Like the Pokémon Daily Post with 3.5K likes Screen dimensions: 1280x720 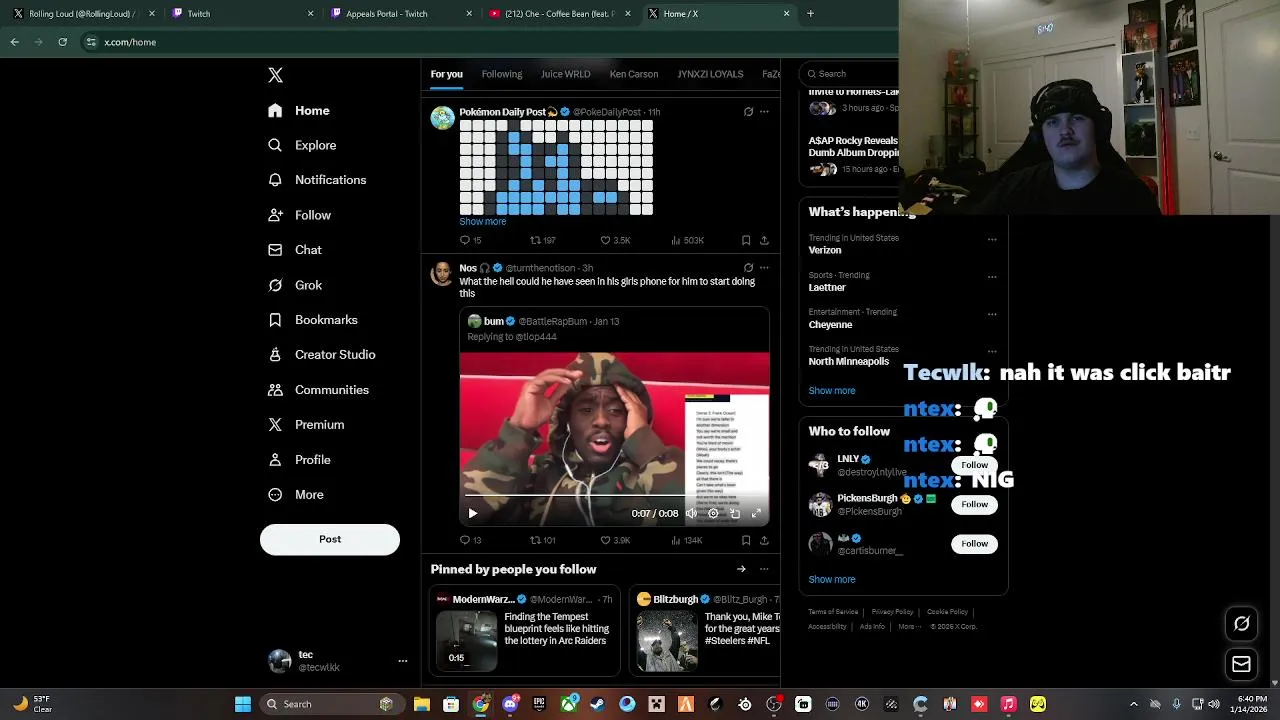point(615,240)
